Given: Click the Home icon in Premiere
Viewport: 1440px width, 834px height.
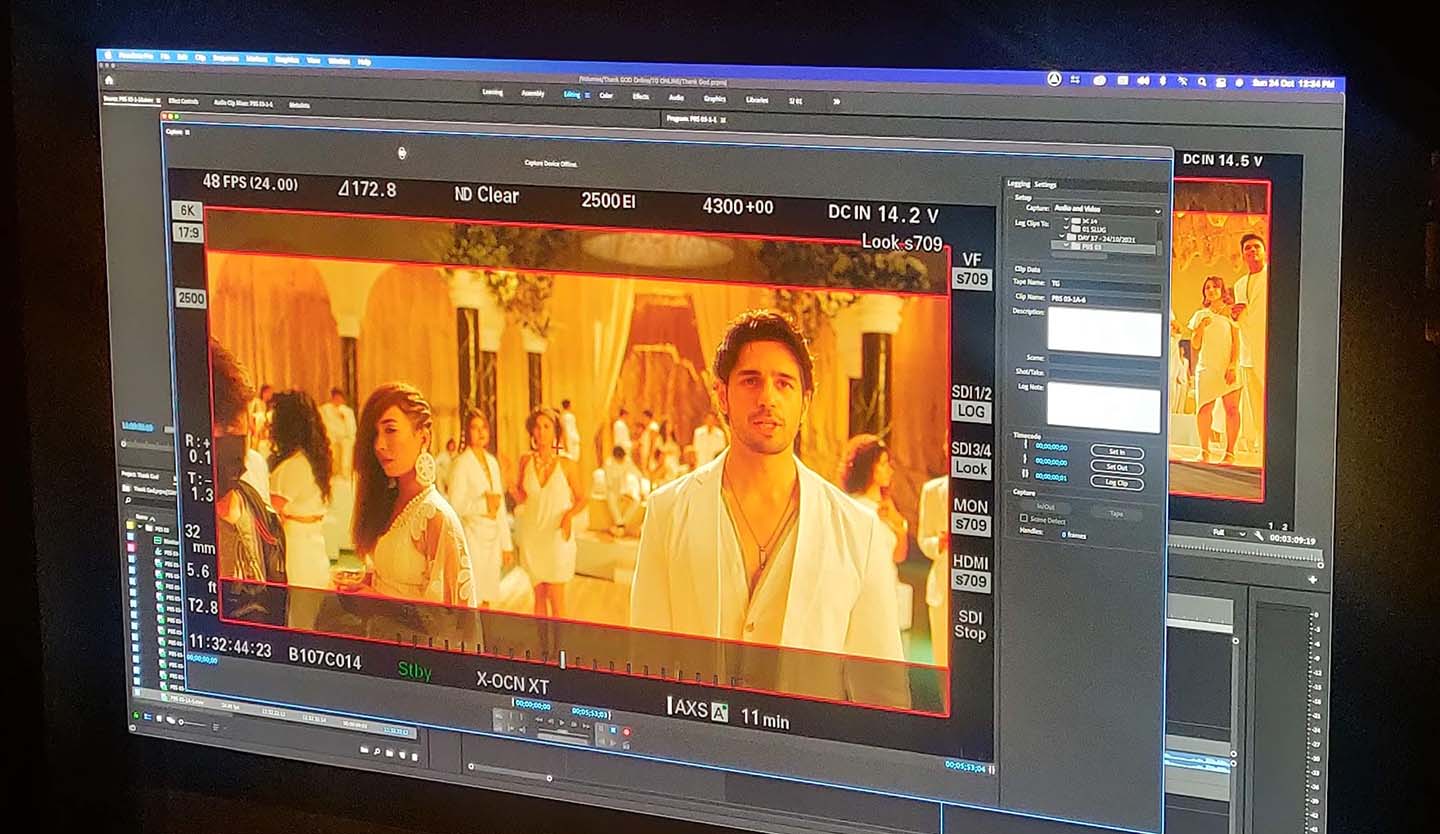Looking at the screenshot, I should tap(109, 80).
